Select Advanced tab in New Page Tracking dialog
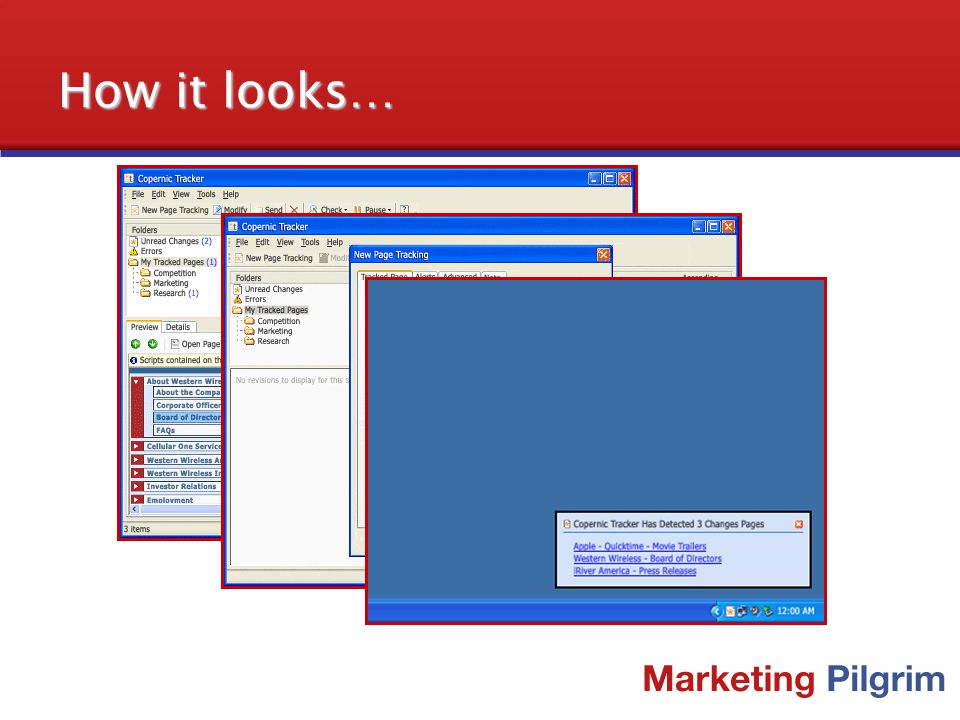This screenshot has height=720, width=960. (x=460, y=276)
